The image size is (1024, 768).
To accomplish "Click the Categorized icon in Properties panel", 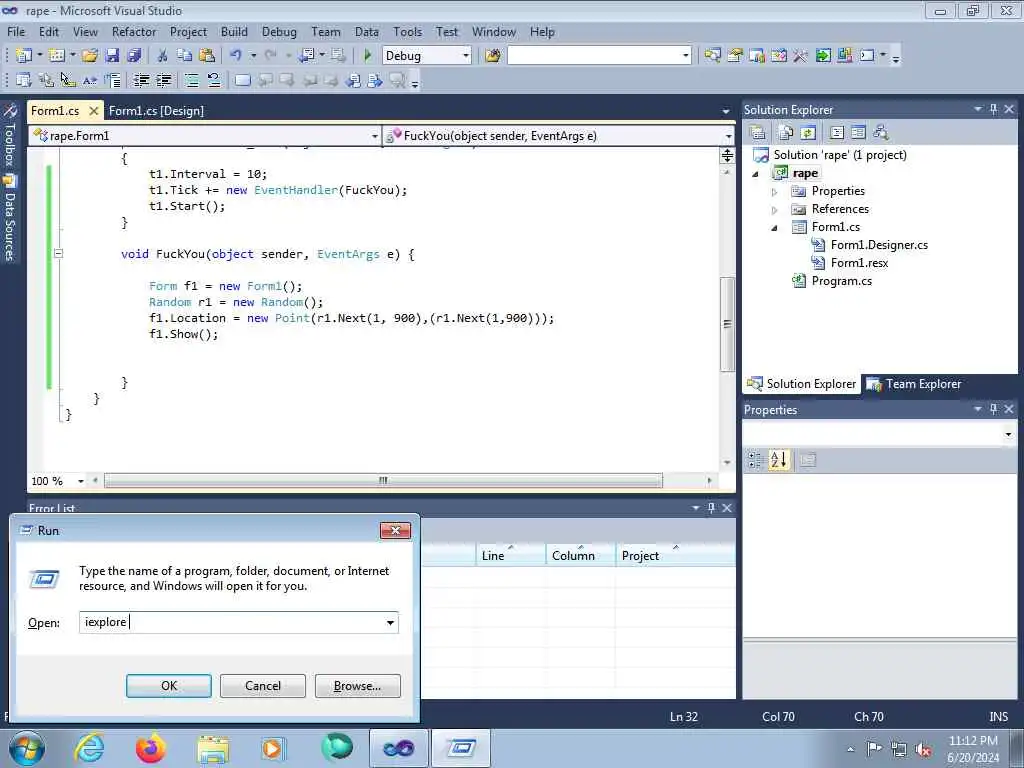I will (x=756, y=460).
